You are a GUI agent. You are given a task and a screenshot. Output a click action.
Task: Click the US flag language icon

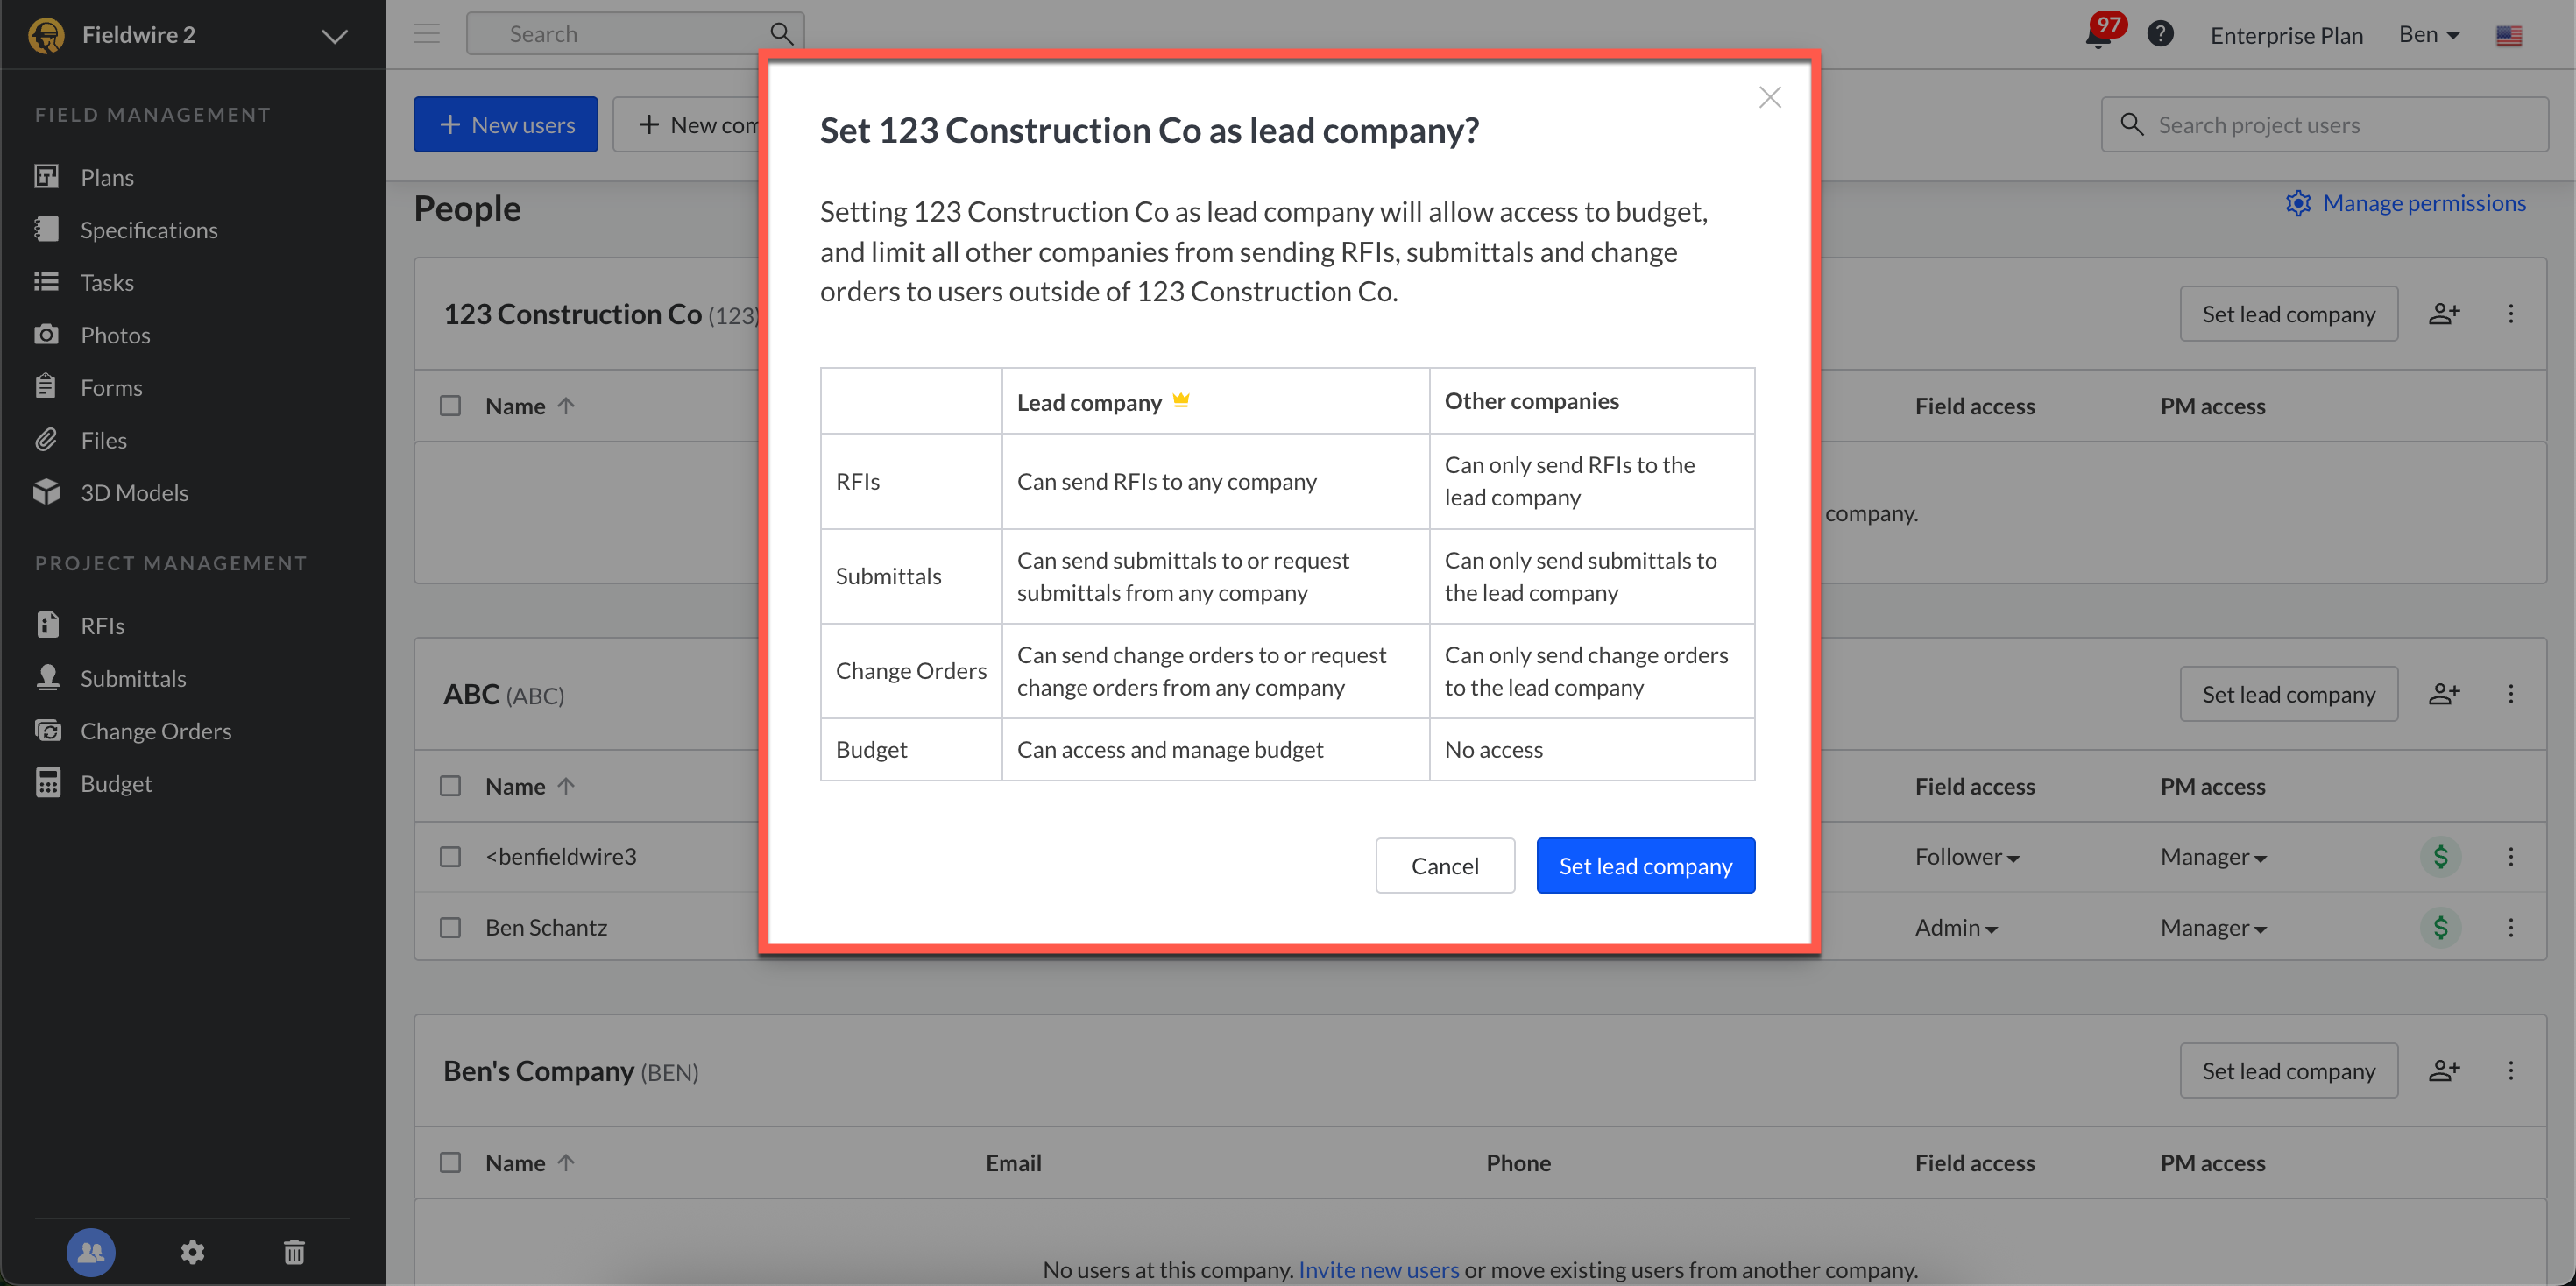[2508, 36]
